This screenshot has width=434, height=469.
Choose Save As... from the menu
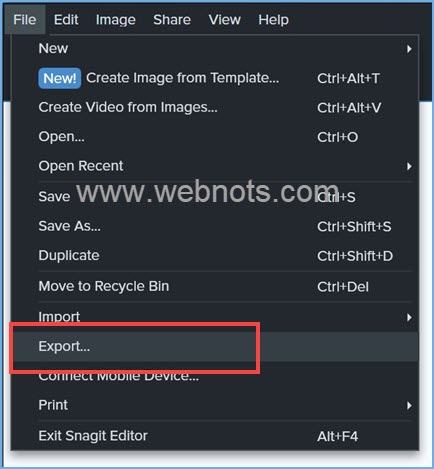(x=215, y=226)
